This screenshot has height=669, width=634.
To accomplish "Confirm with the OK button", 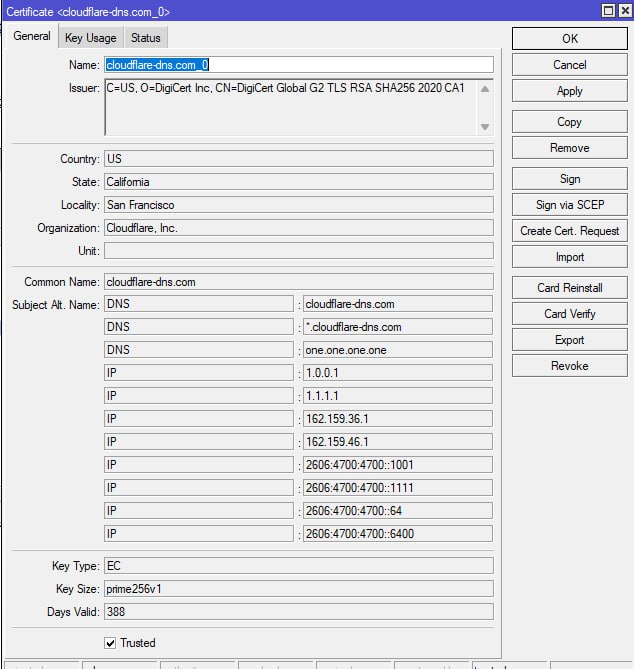I will click(x=570, y=39).
